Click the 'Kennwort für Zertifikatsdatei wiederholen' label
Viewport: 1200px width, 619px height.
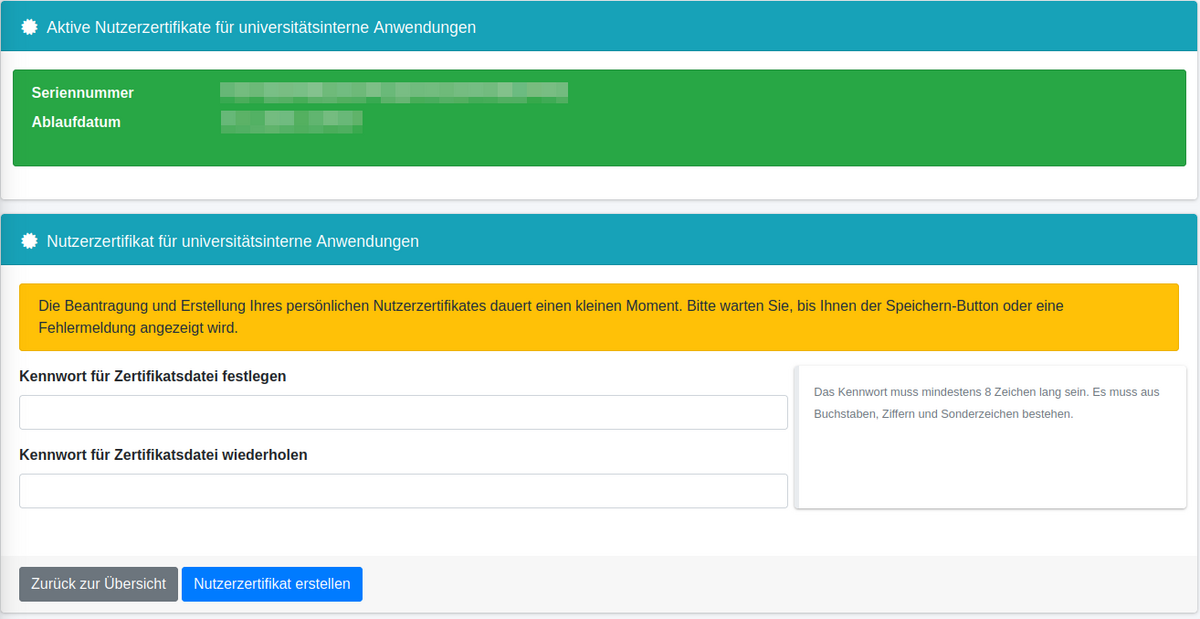coord(163,454)
